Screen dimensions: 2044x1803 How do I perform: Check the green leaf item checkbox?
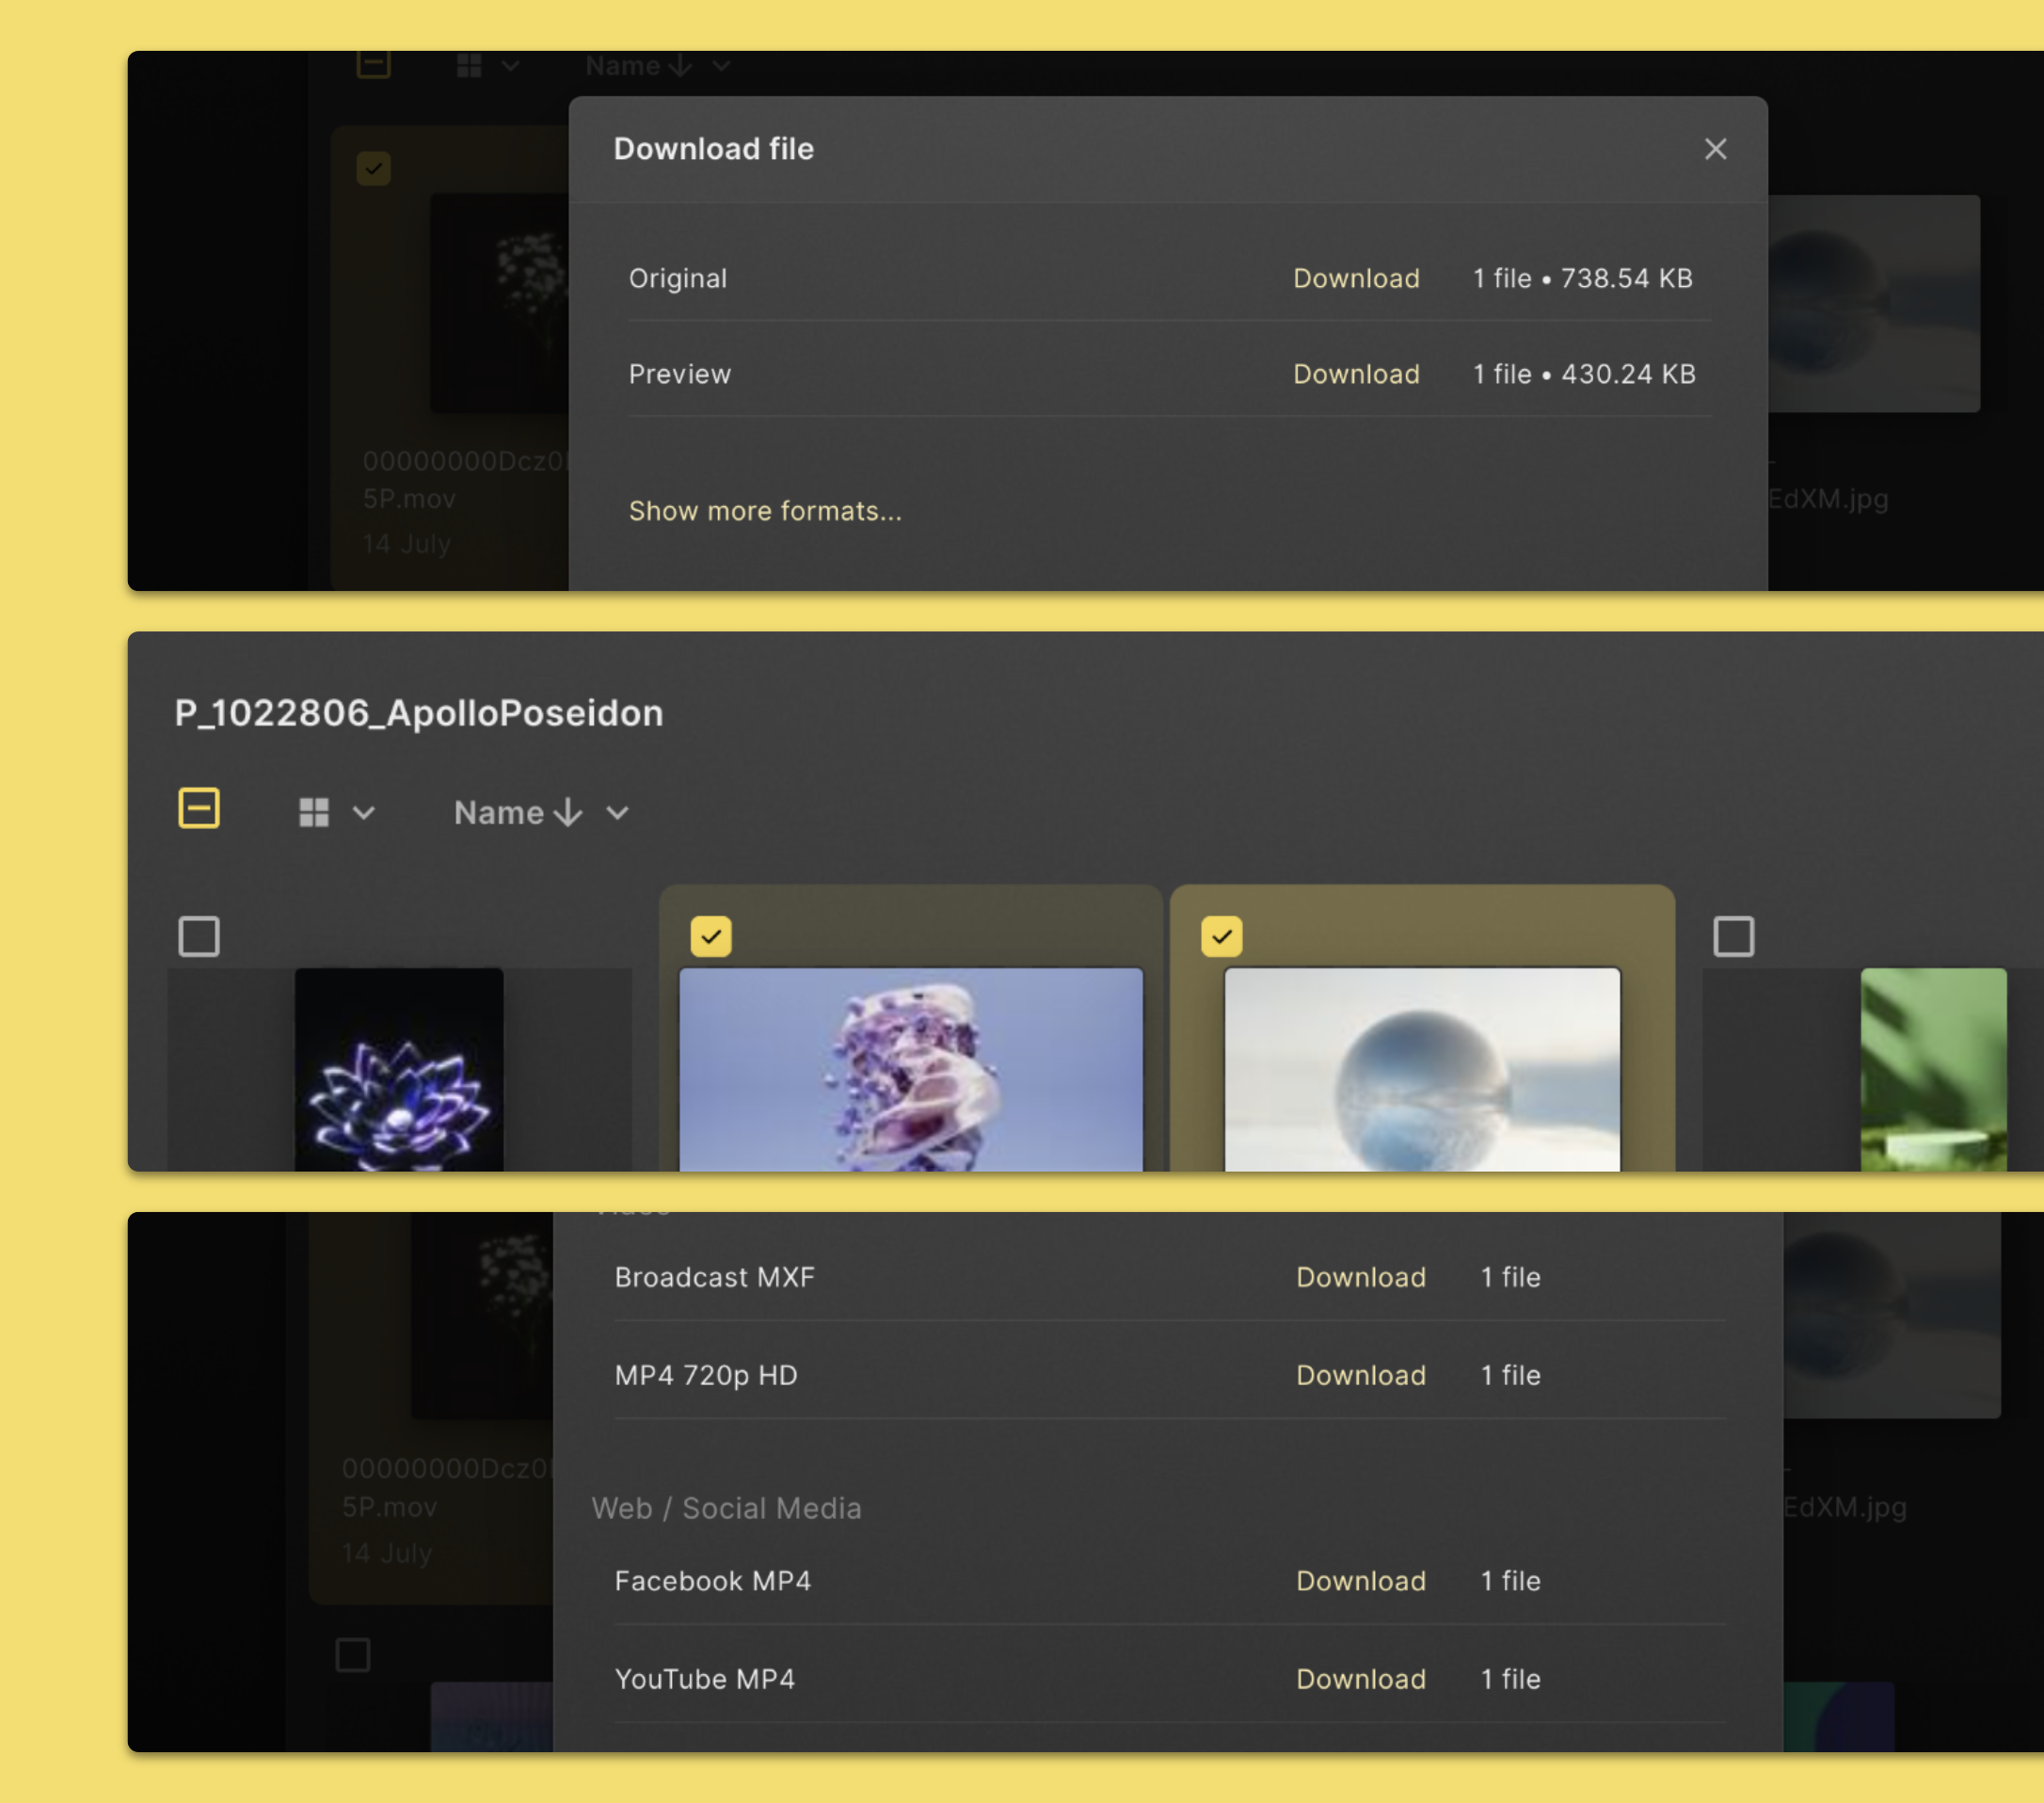[1733, 937]
